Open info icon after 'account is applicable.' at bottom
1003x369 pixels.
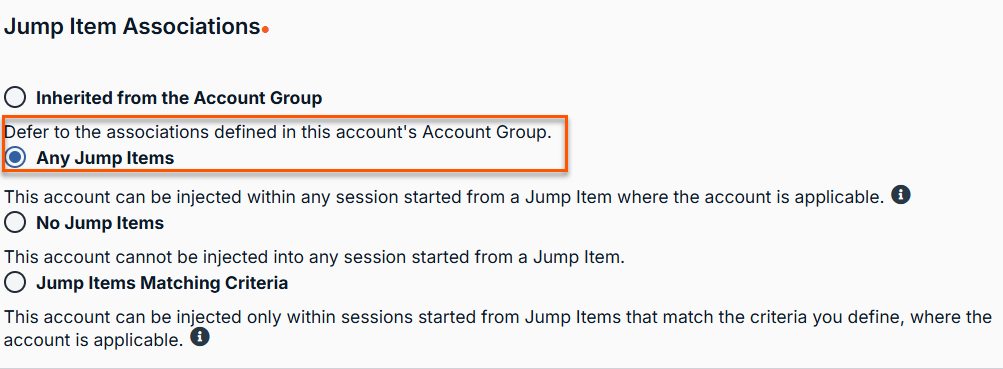[x=200, y=336]
